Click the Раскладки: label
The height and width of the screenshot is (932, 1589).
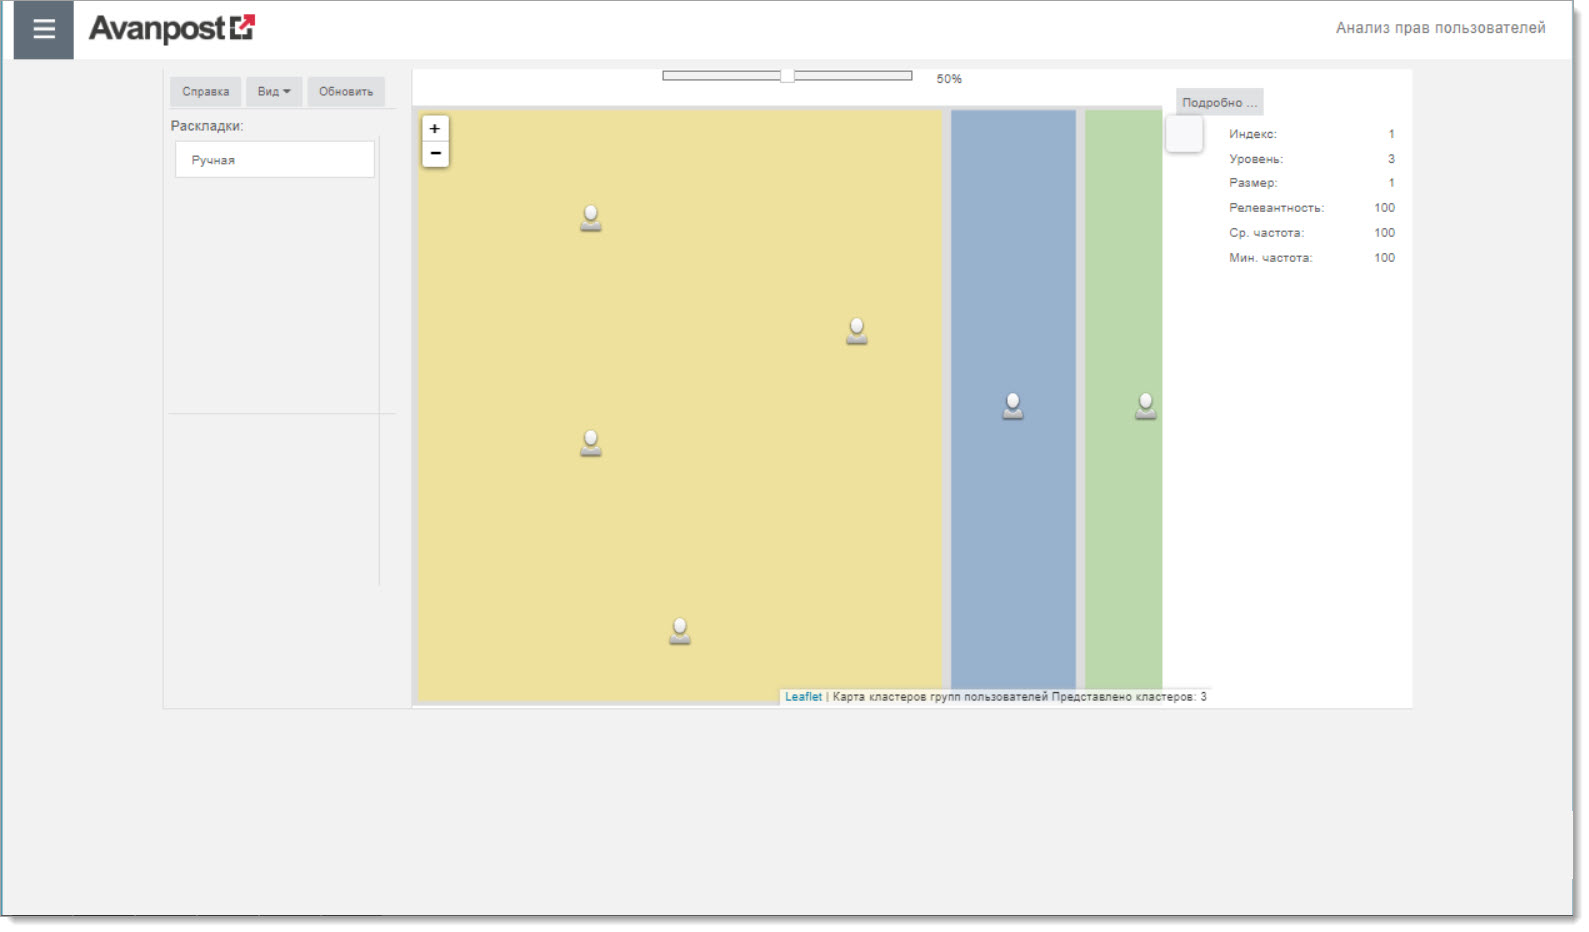click(207, 126)
